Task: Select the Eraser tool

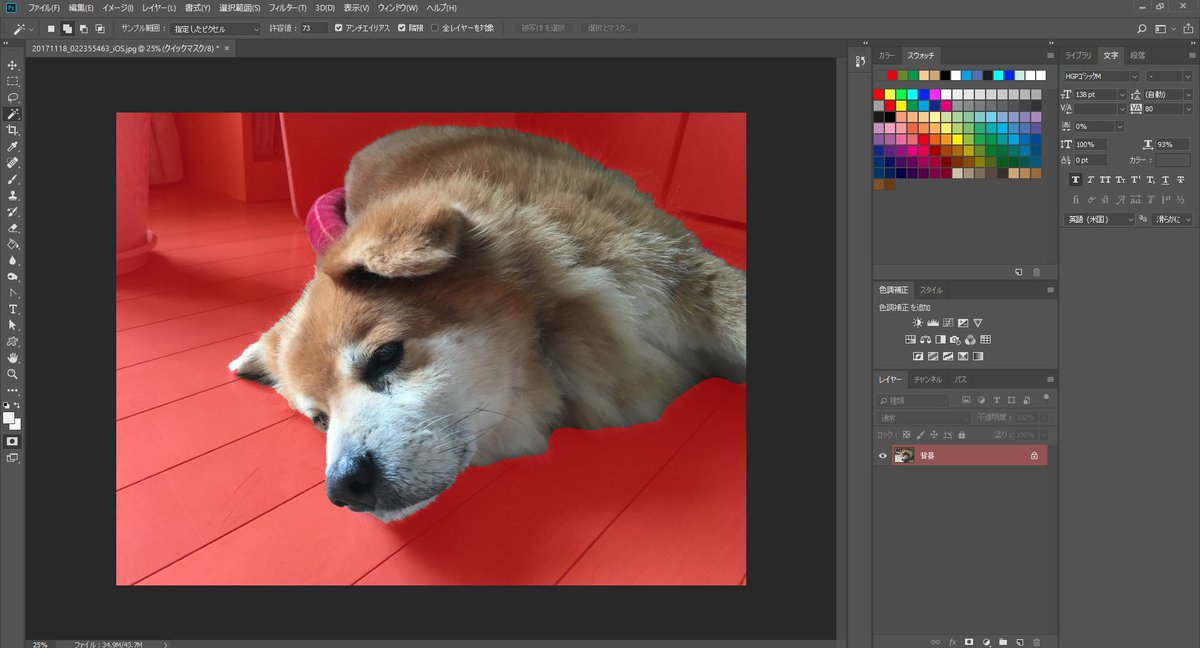Action: click(13, 227)
